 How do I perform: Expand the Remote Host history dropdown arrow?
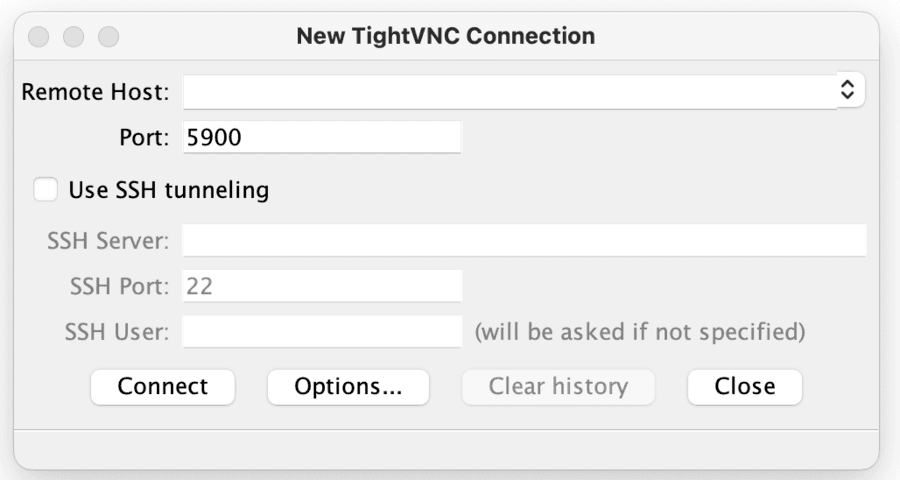coord(848,91)
